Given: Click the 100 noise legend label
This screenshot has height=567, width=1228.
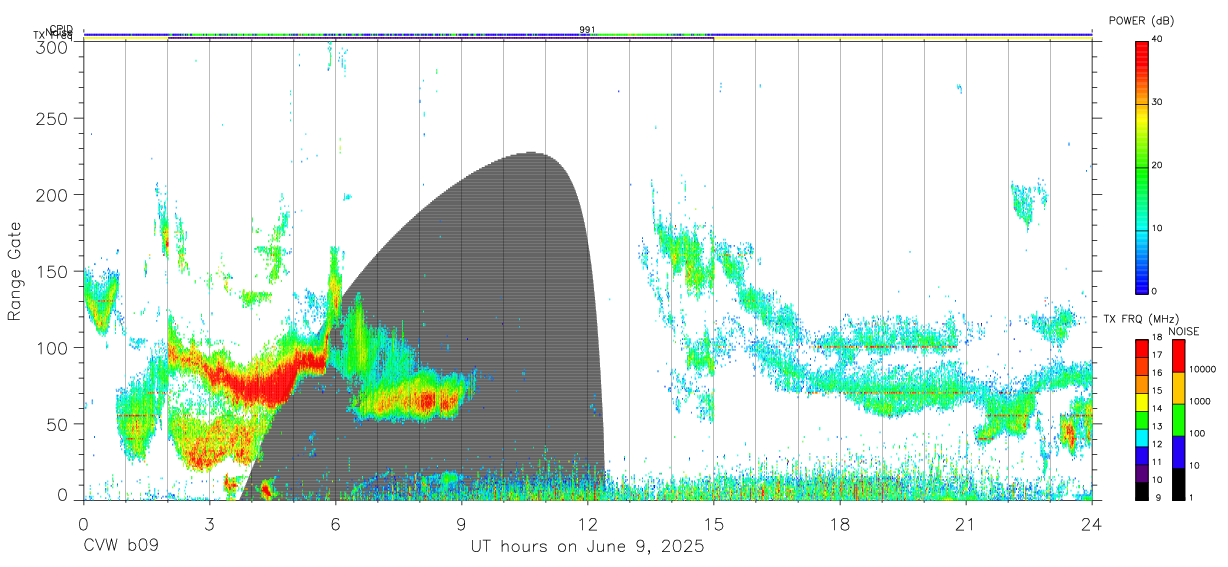Looking at the screenshot, I should click(x=1195, y=433).
